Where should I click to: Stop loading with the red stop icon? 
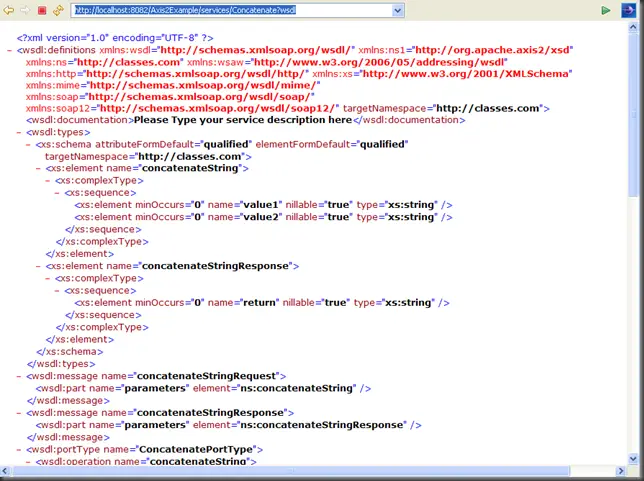[42, 10]
